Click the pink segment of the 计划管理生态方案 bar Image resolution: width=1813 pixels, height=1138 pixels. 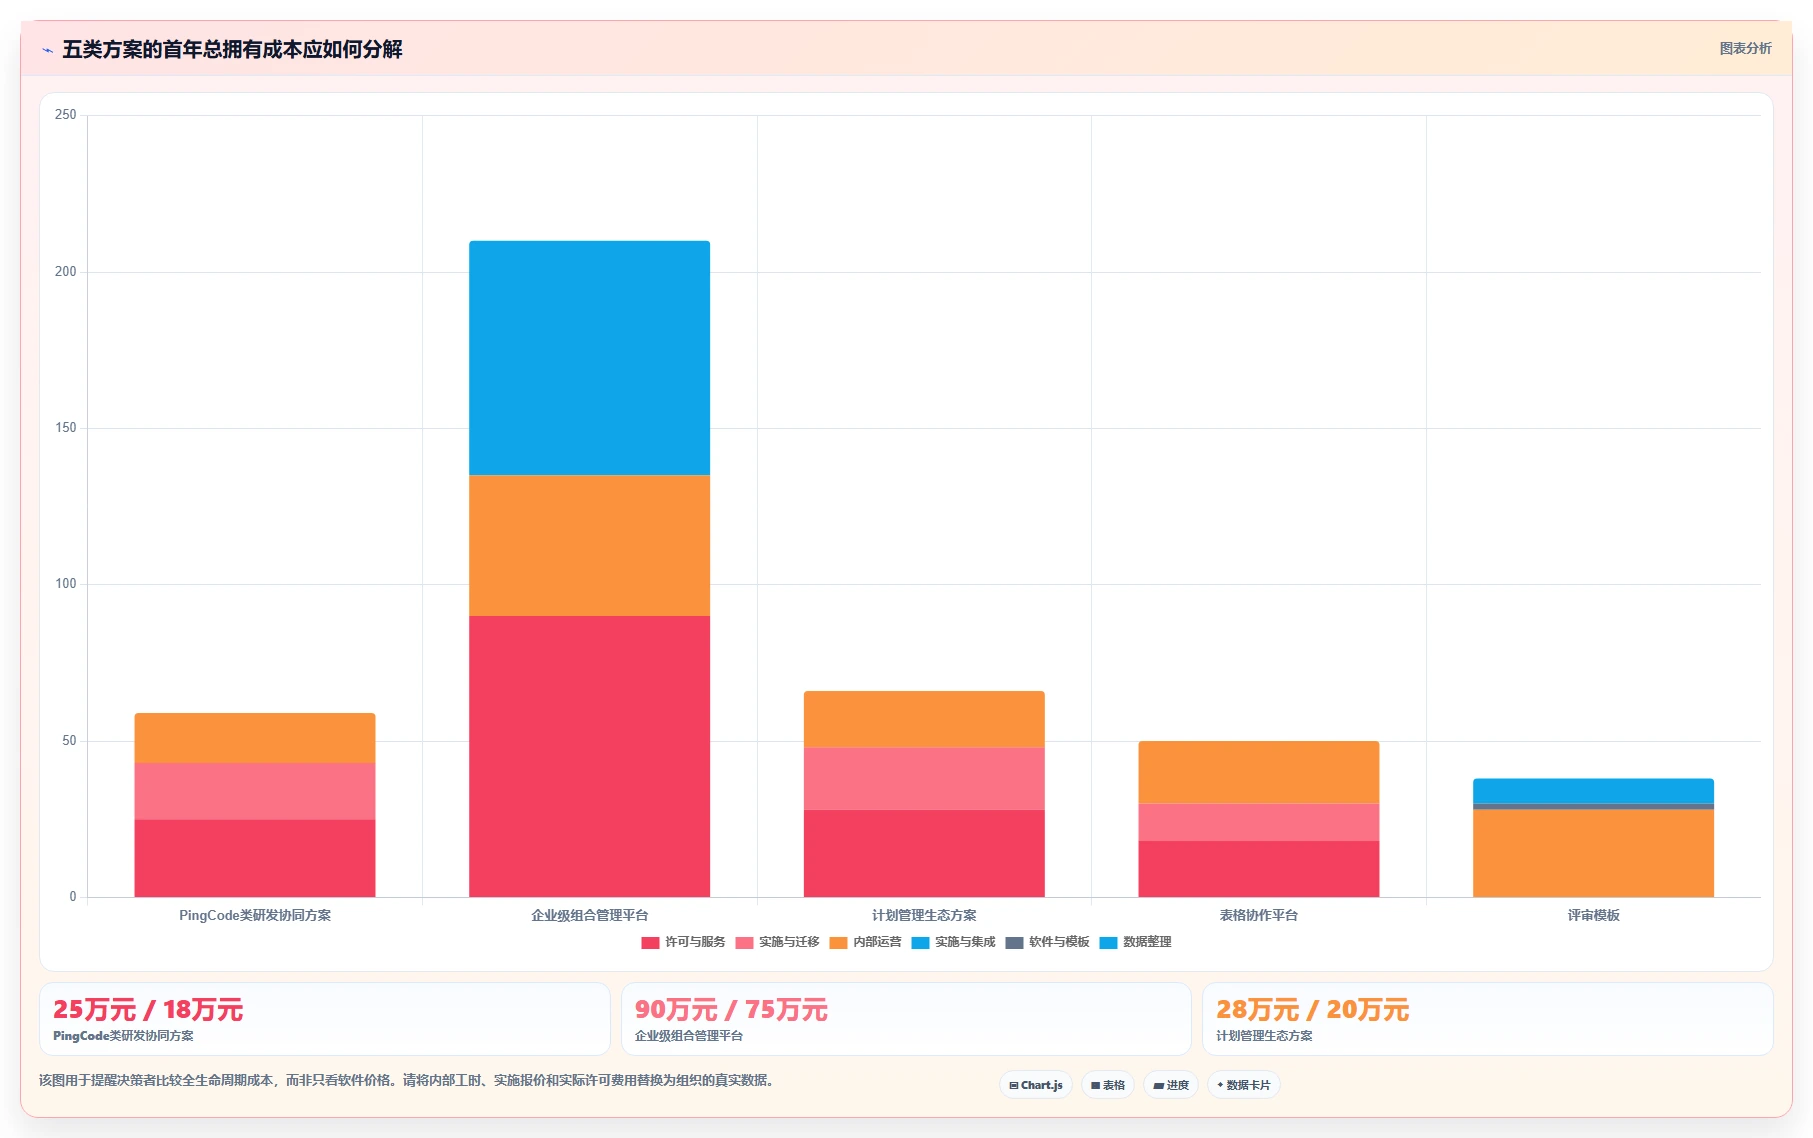pyautogui.click(x=924, y=779)
